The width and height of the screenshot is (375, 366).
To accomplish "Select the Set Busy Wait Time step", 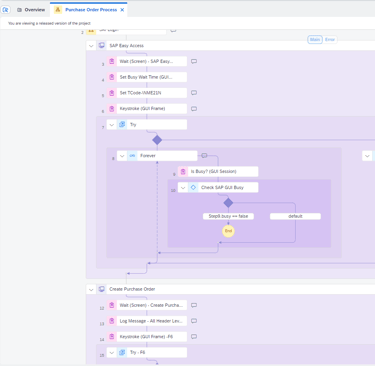I will click(147, 77).
